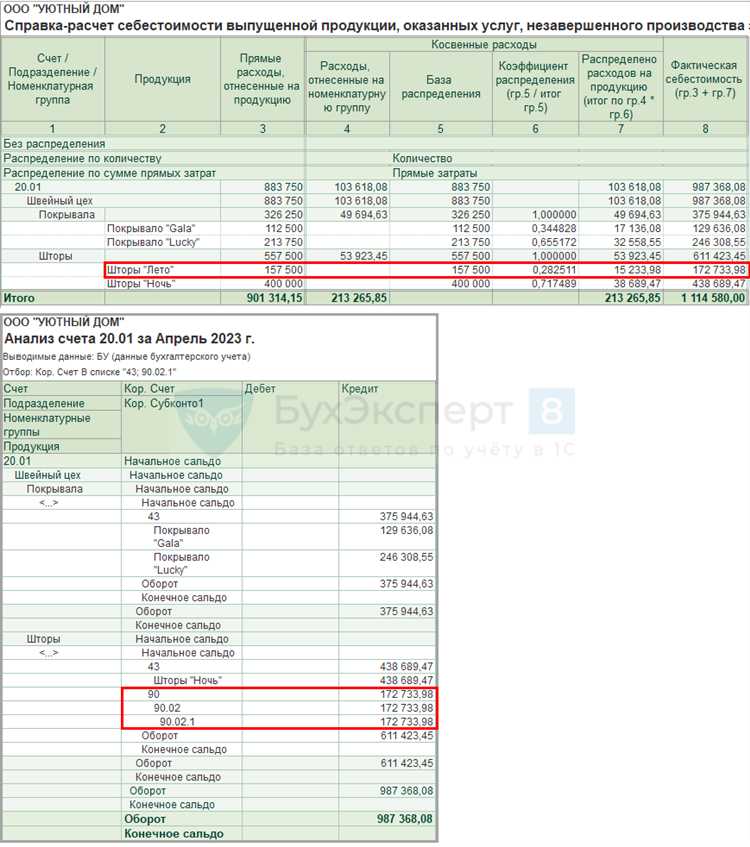Click coefficient value 0,655172
This screenshot has width=750, height=847.
pos(554,242)
